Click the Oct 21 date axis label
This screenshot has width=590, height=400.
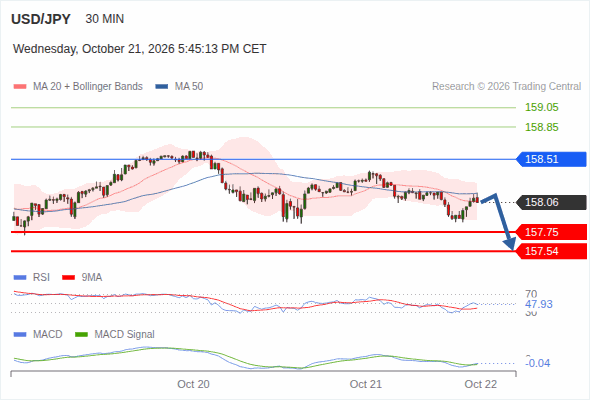[366, 384]
